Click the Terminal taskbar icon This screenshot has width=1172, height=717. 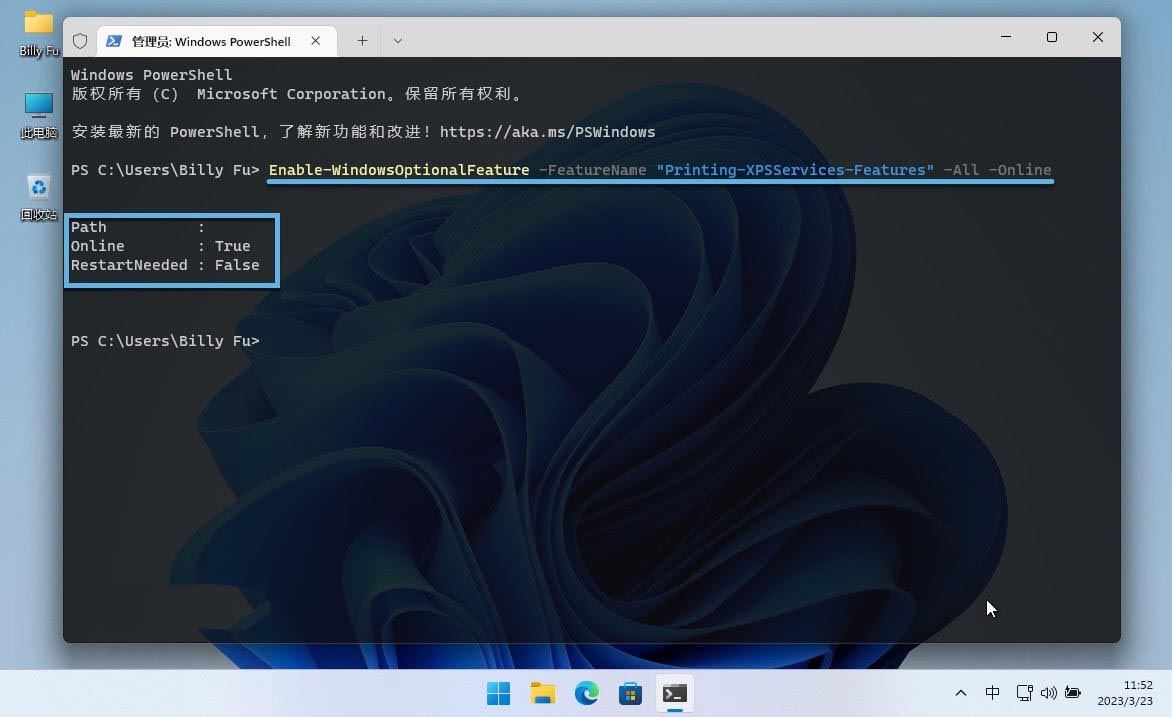click(674, 694)
